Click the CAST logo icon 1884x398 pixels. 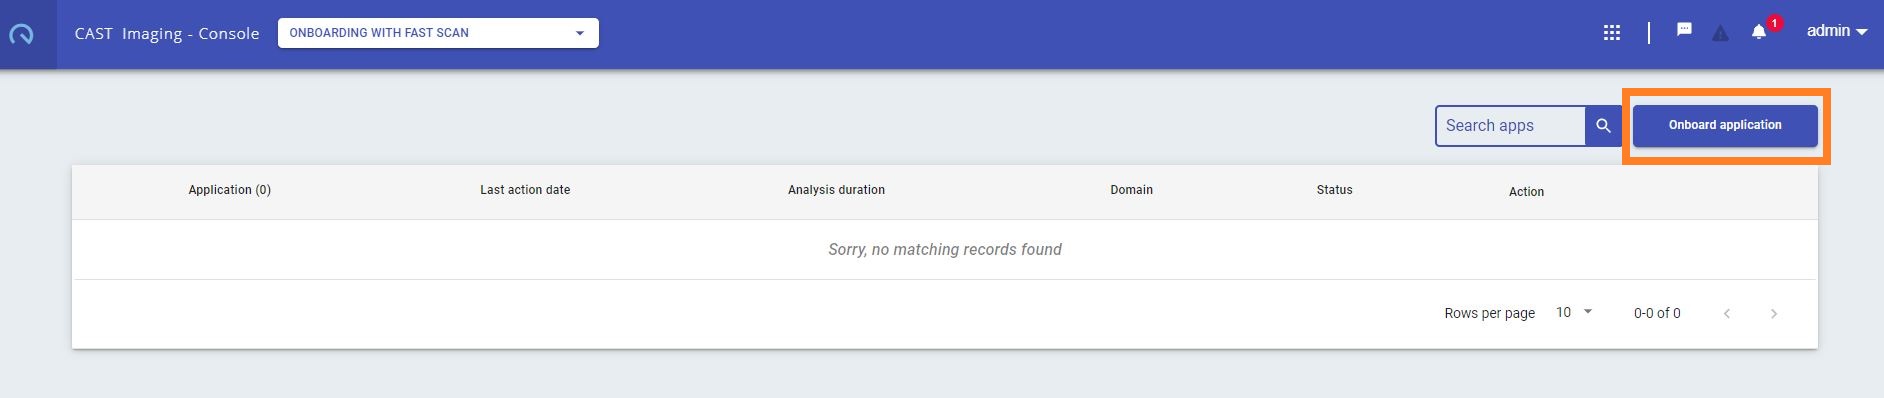(21, 34)
